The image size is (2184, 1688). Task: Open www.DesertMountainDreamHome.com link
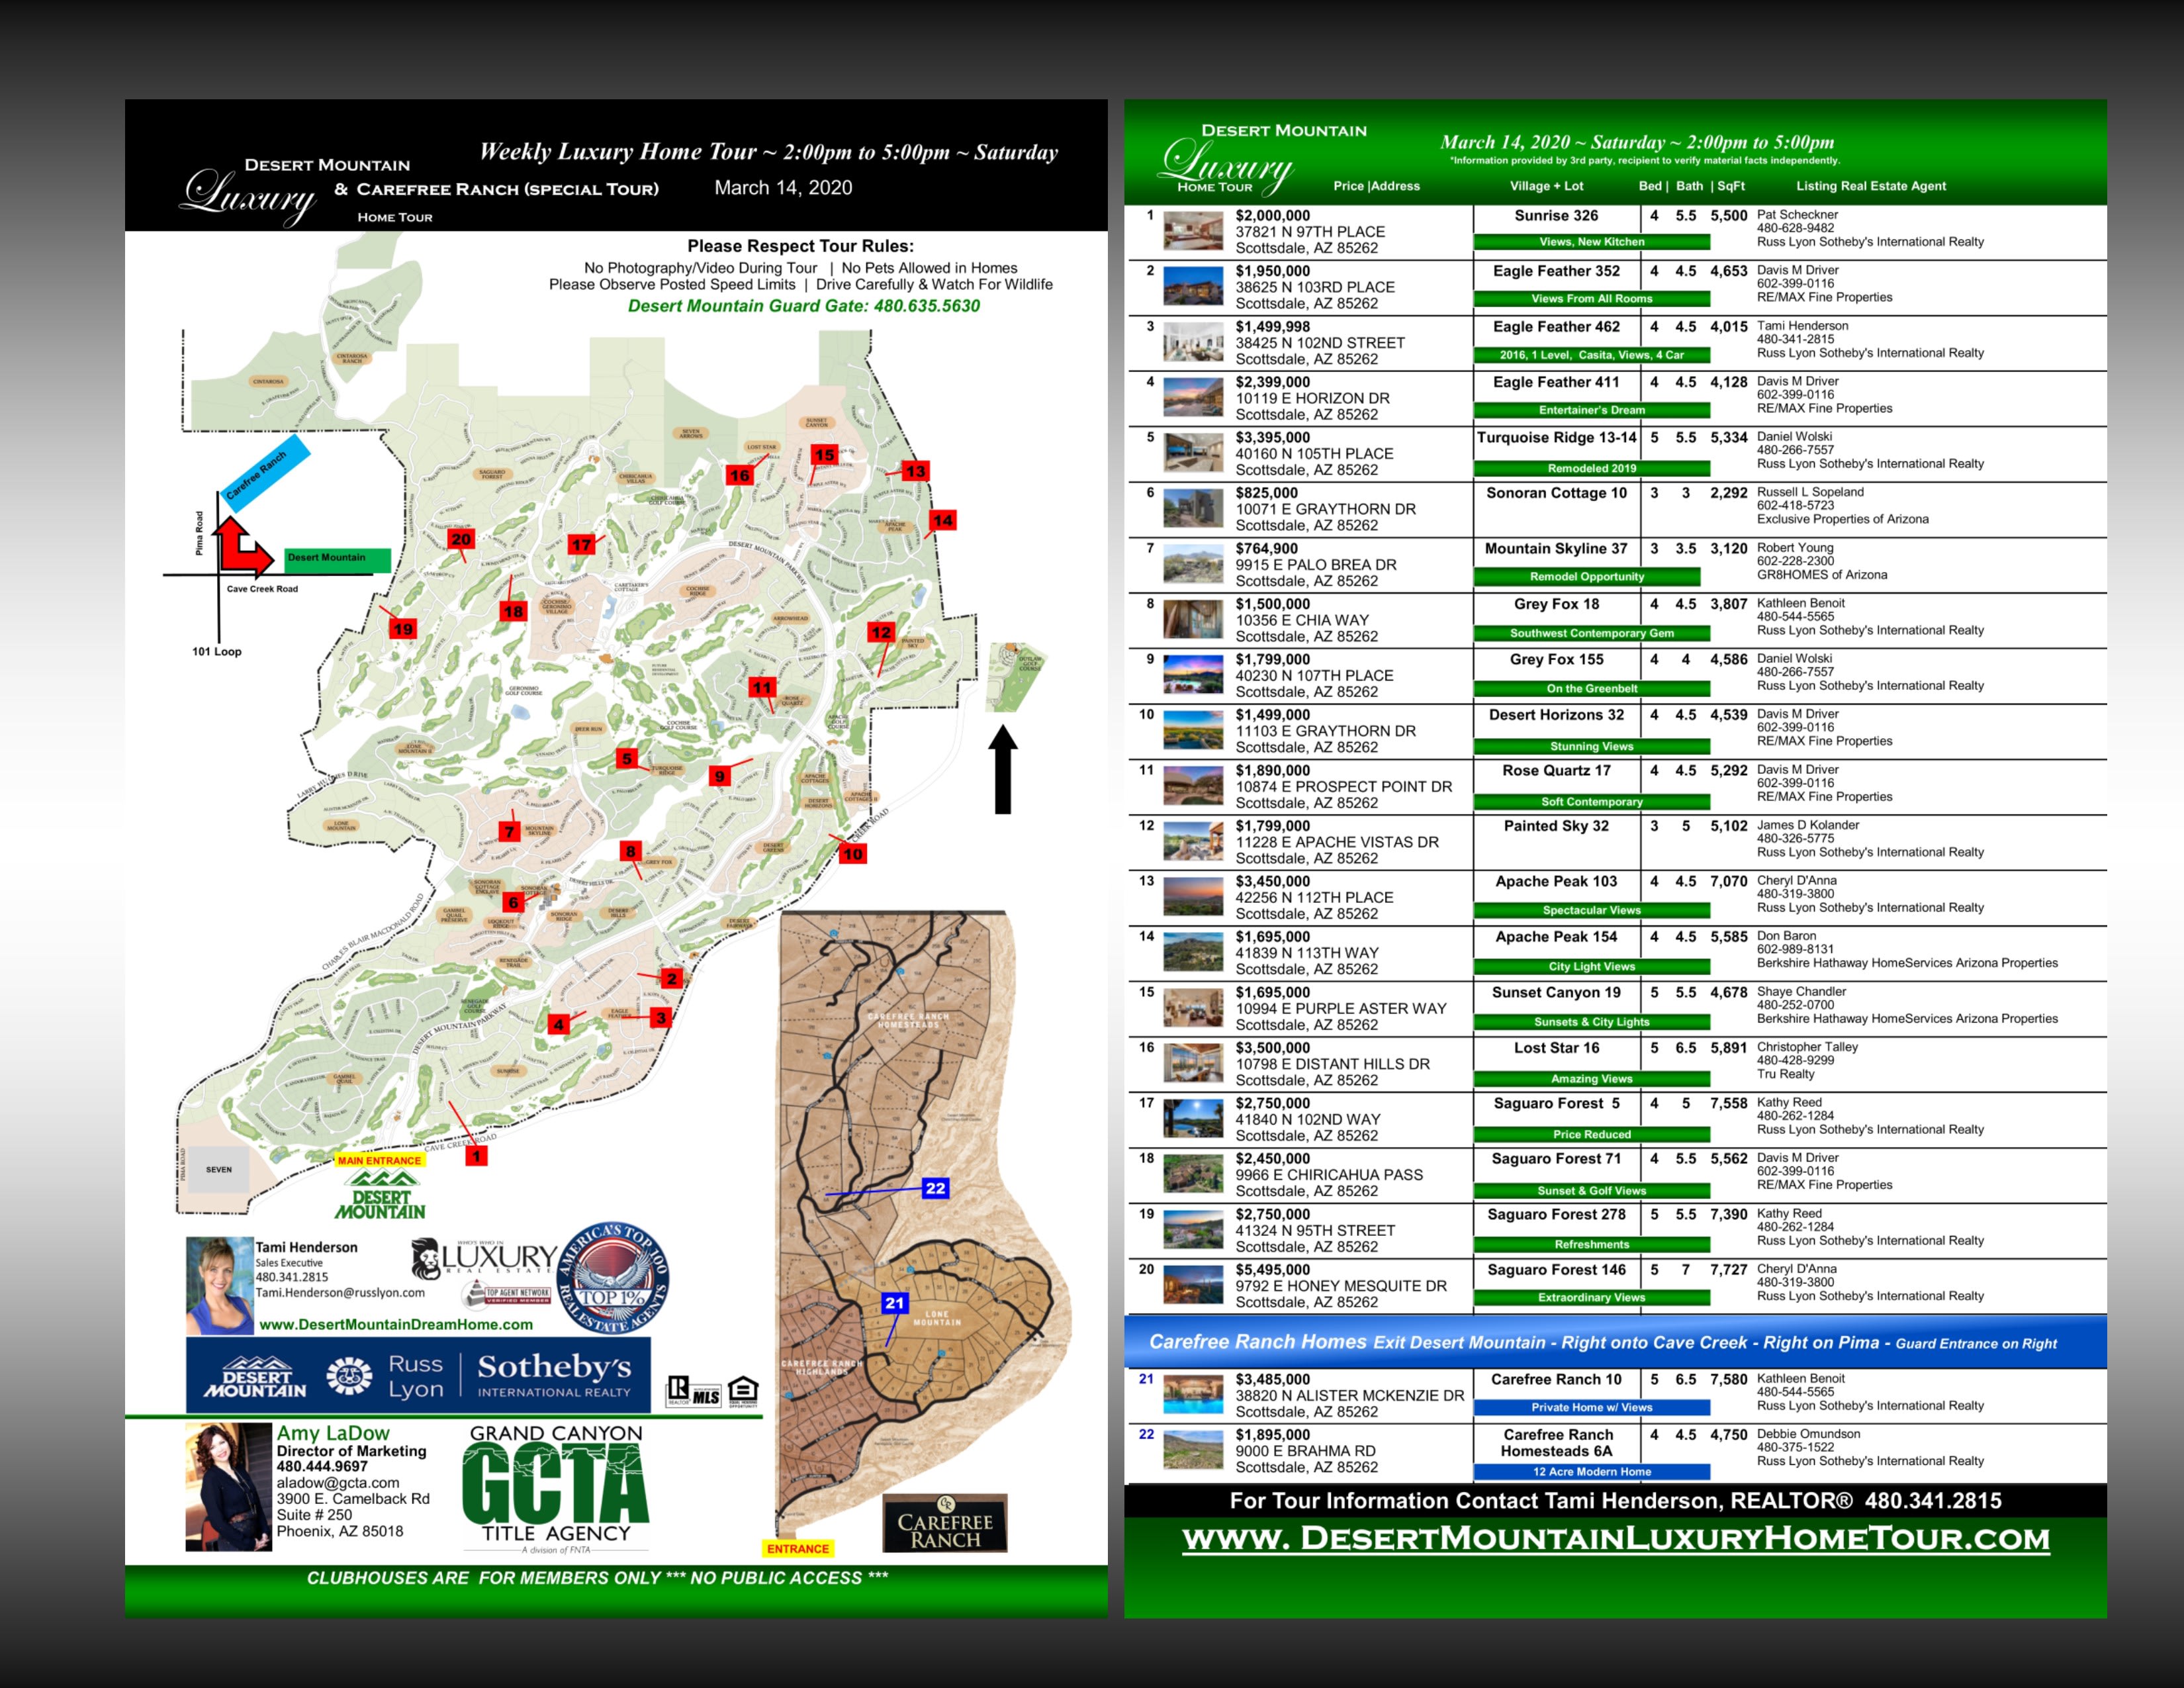coord(396,1324)
